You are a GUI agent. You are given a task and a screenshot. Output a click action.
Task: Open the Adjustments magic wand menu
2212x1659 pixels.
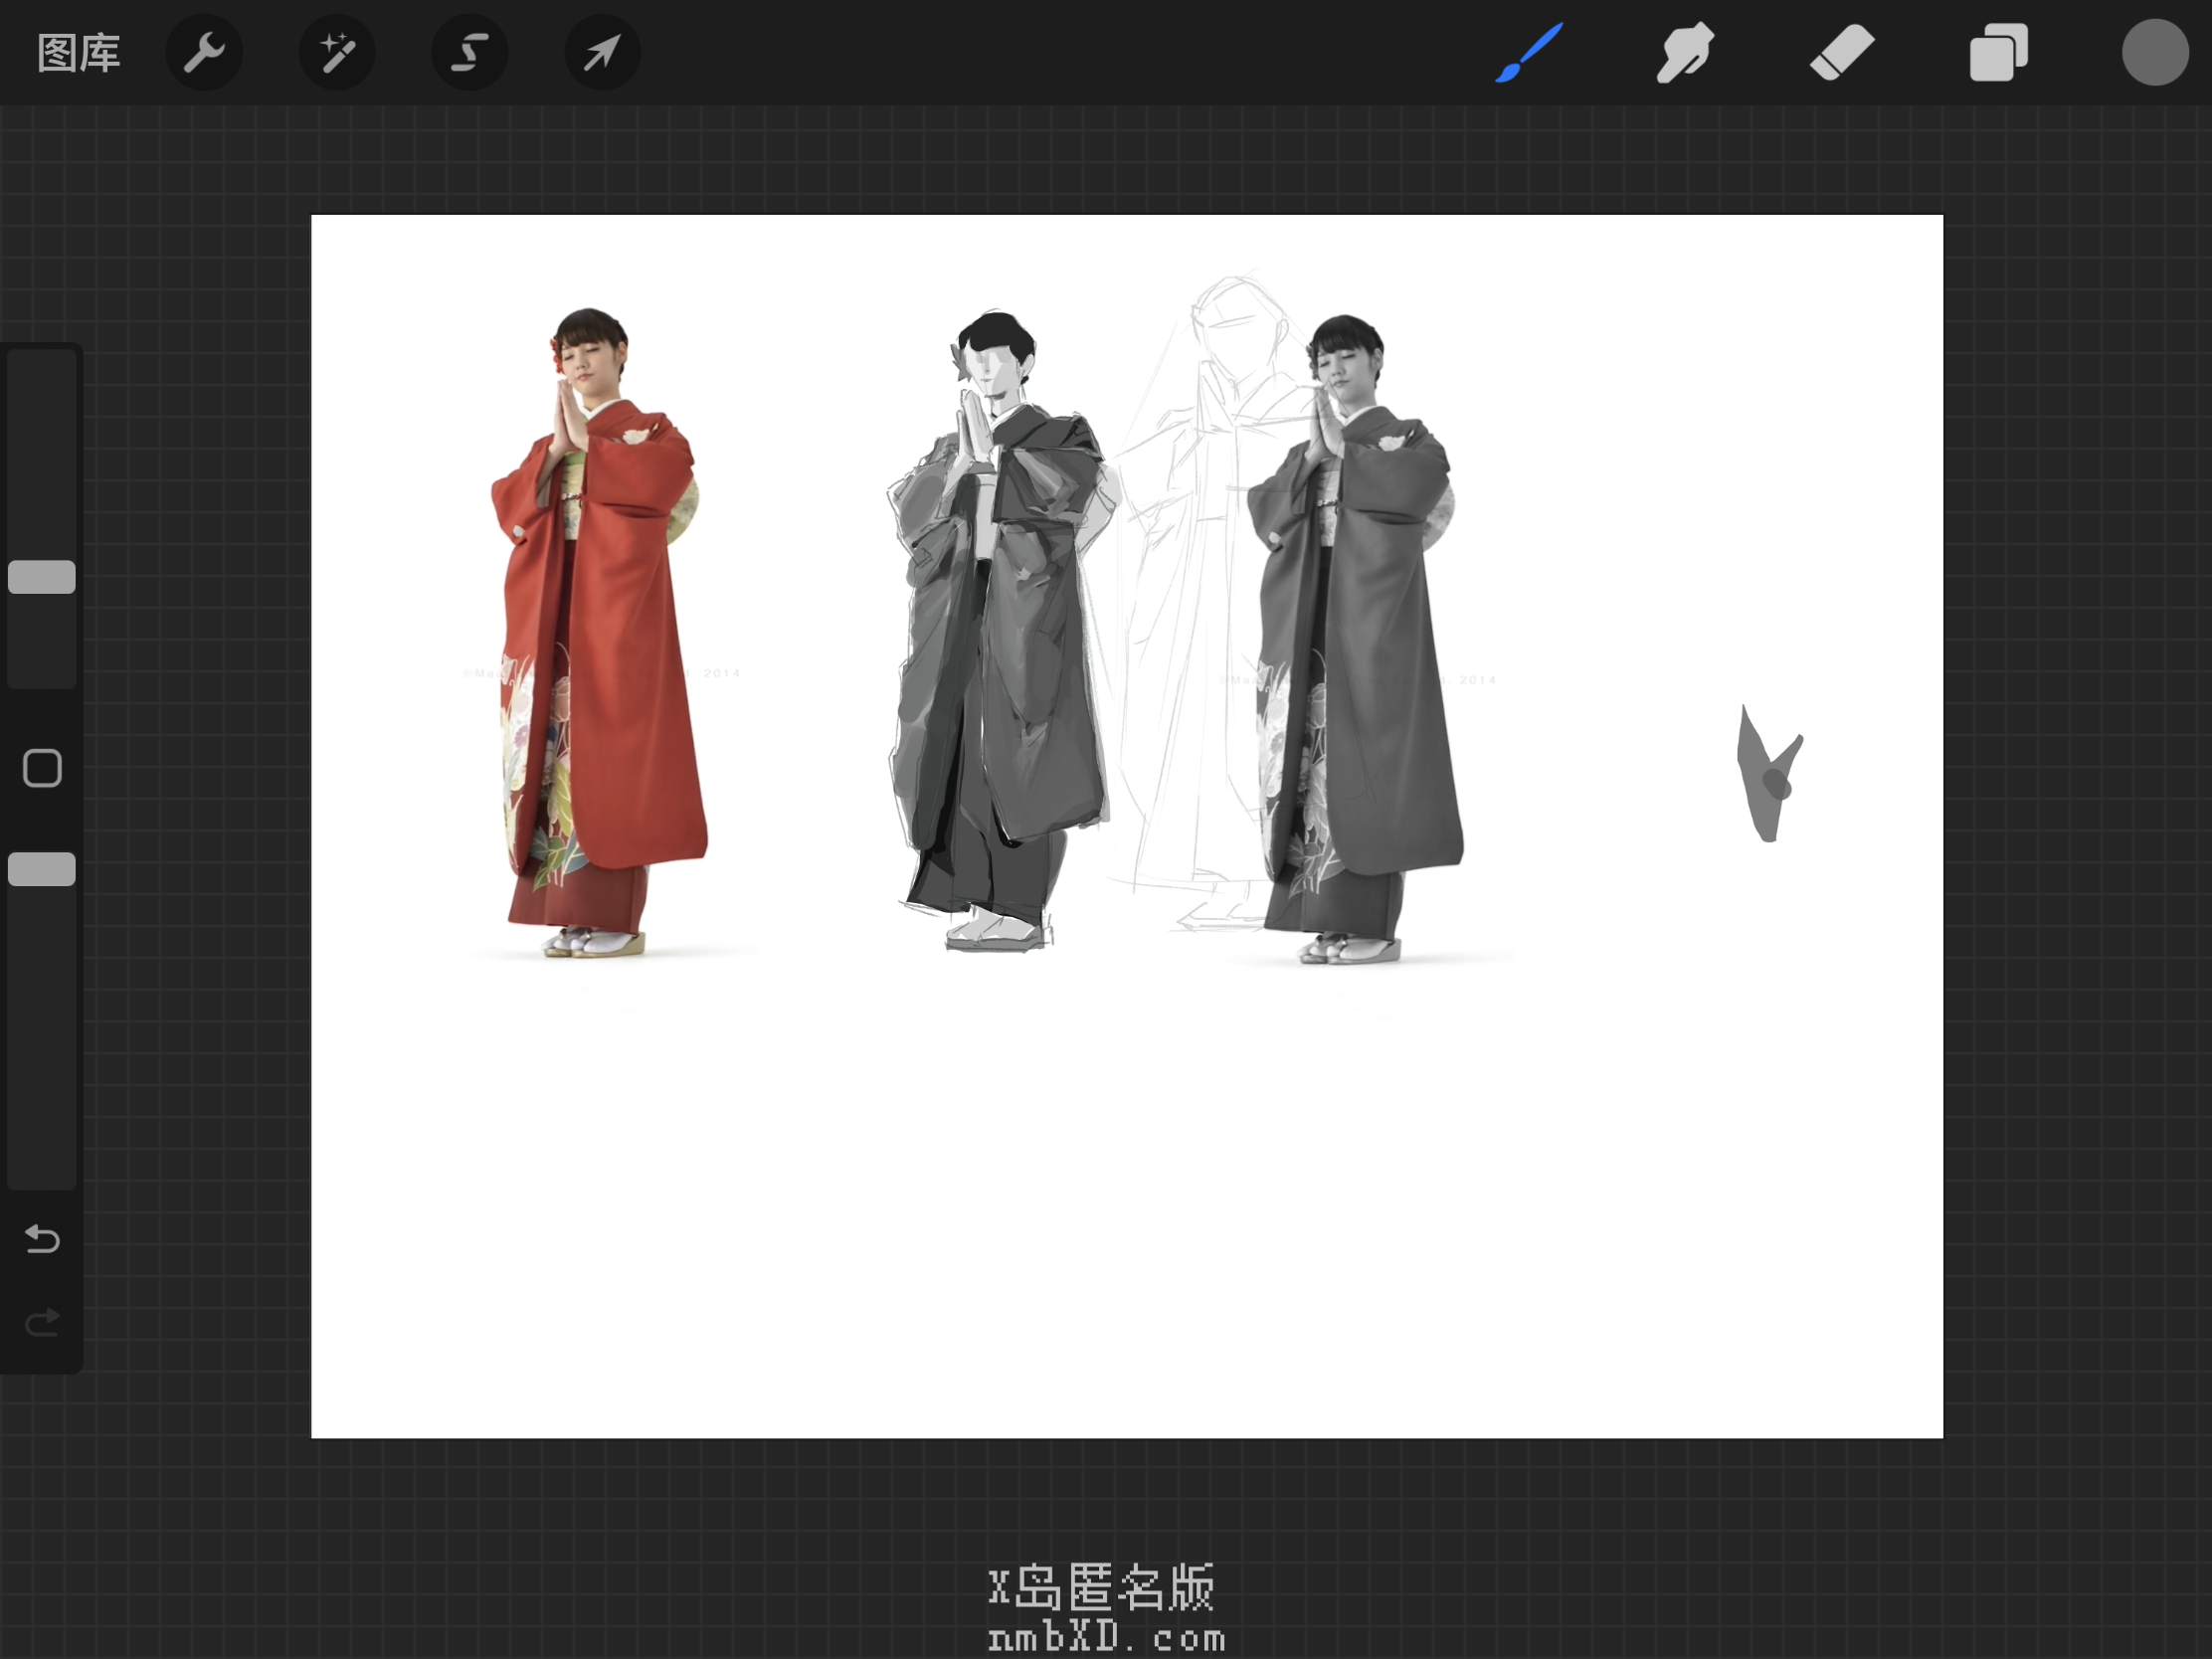(337, 53)
